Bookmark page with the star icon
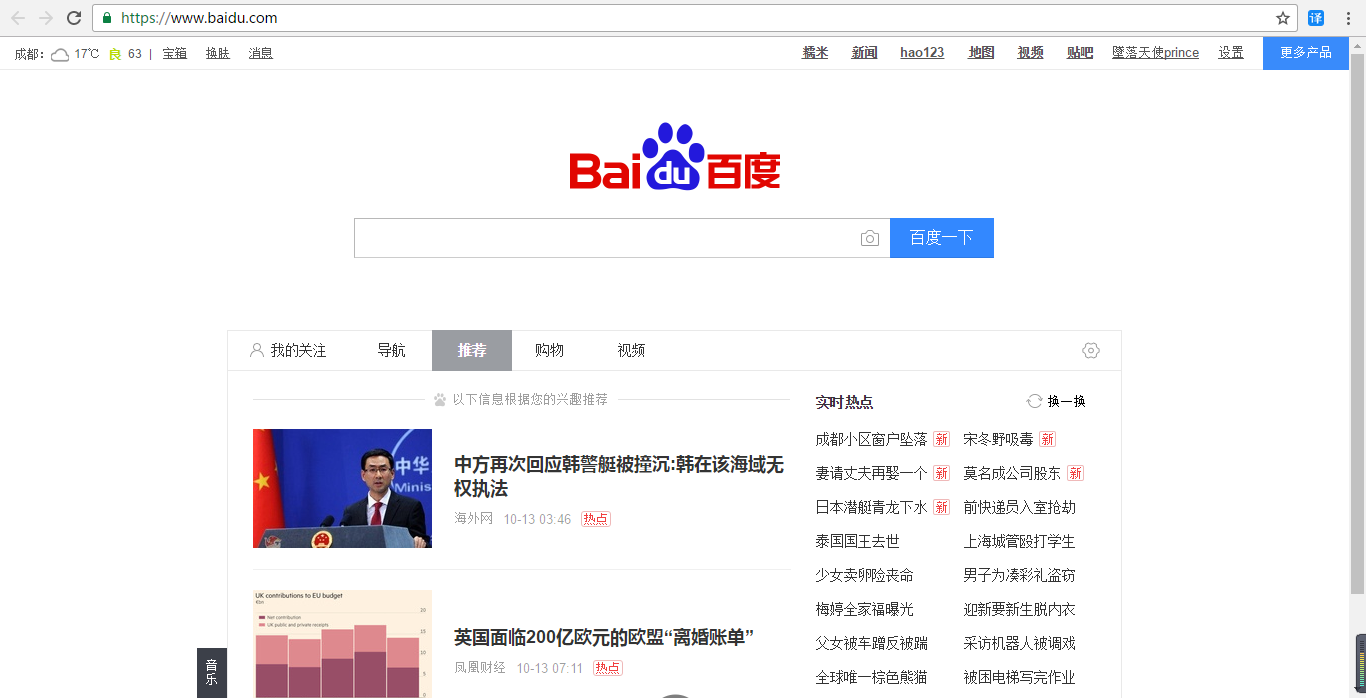 click(1283, 18)
